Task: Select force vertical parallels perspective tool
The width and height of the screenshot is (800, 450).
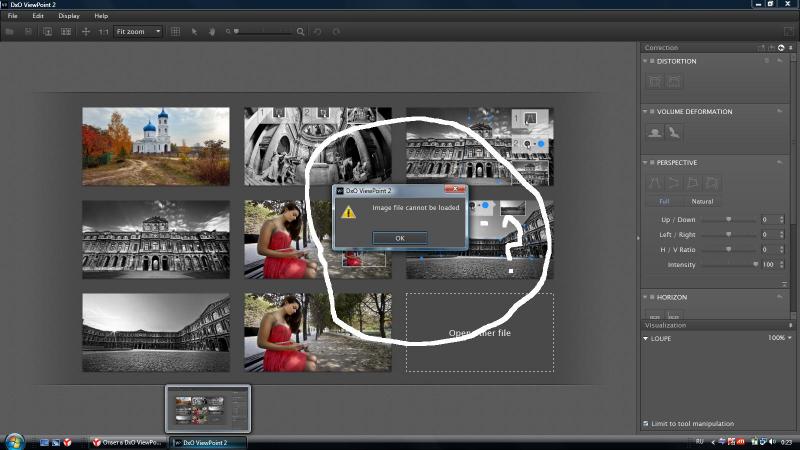Action: click(655, 183)
